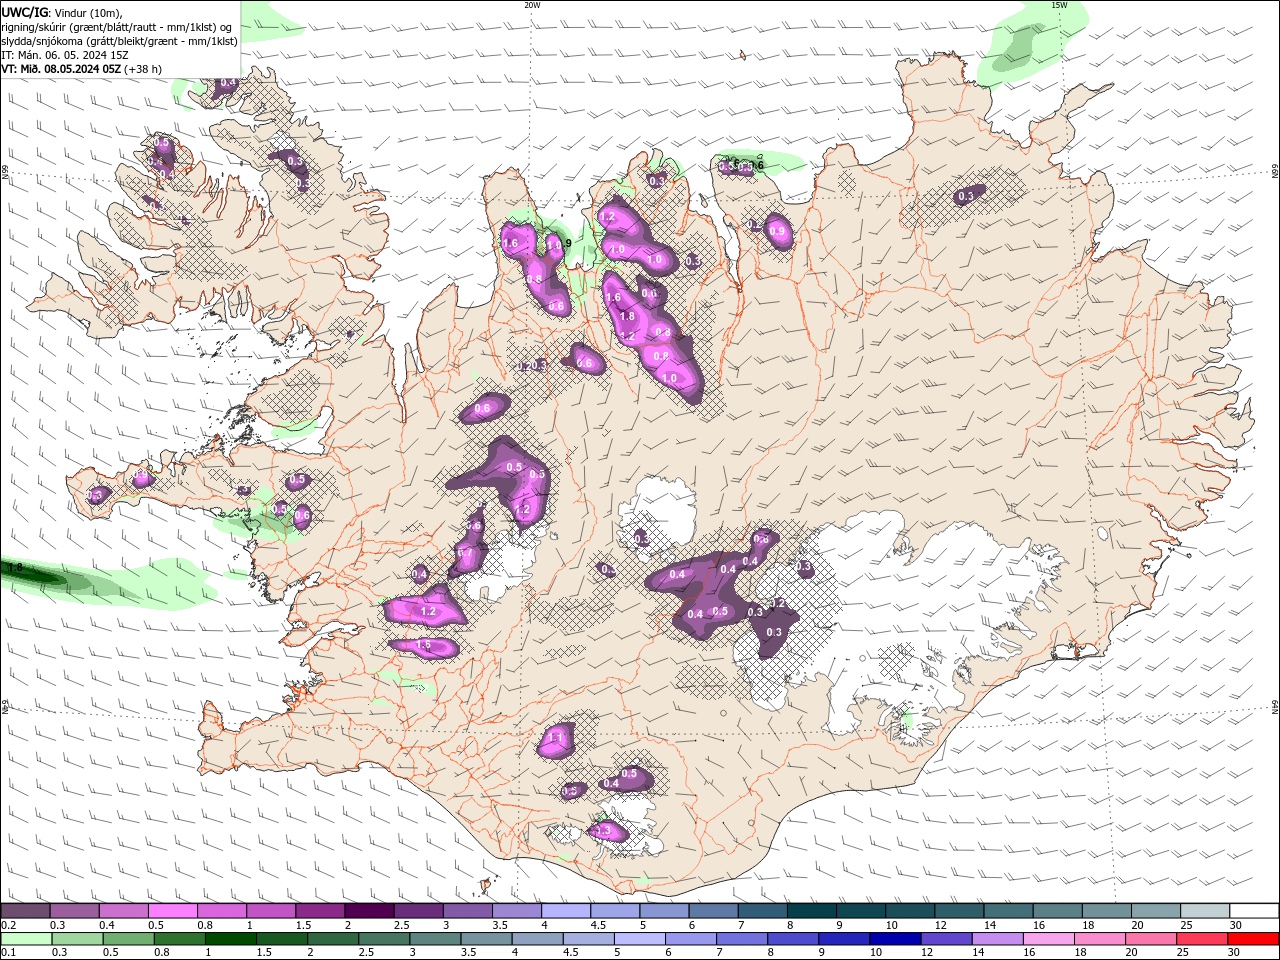The image size is (1280, 960).
Task: Click the '15W' longitude label at top
Action: point(1058,5)
